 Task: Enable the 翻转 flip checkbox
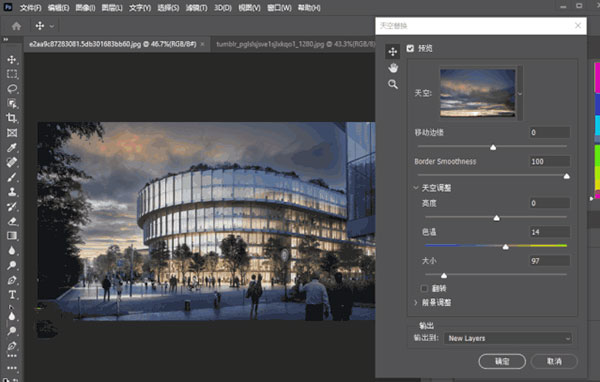tap(424, 288)
